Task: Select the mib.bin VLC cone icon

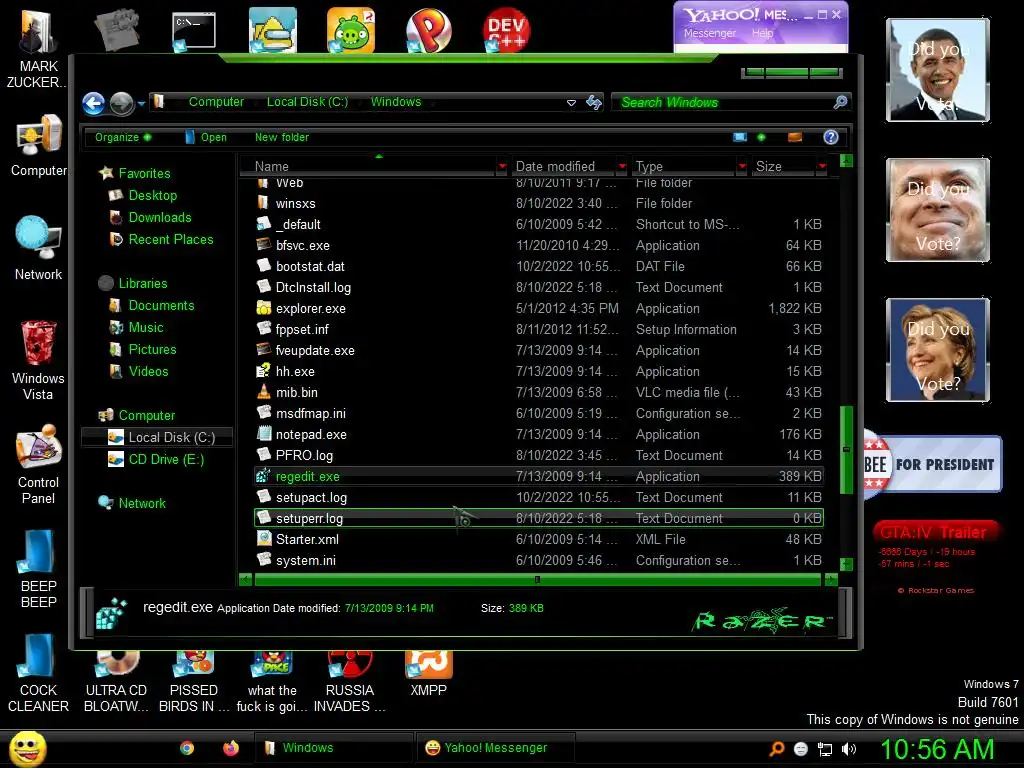Action: tap(263, 392)
